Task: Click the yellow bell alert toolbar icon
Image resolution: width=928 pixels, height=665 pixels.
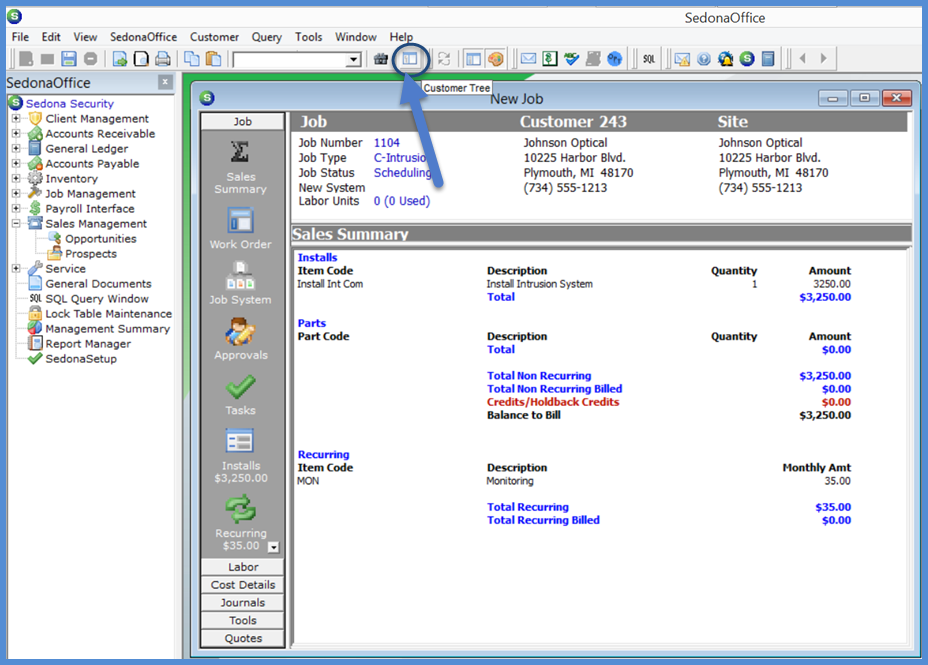Action: tap(725, 59)
